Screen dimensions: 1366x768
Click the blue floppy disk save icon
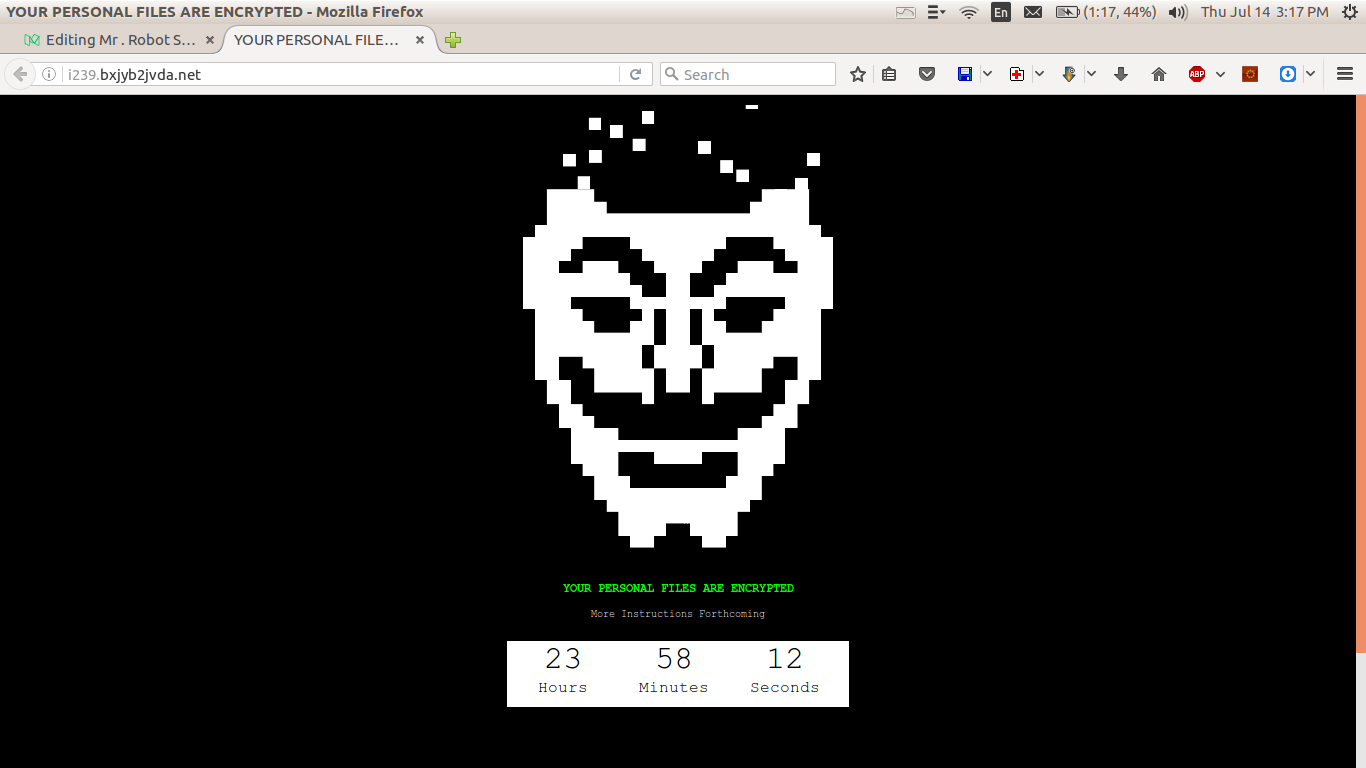965,74
